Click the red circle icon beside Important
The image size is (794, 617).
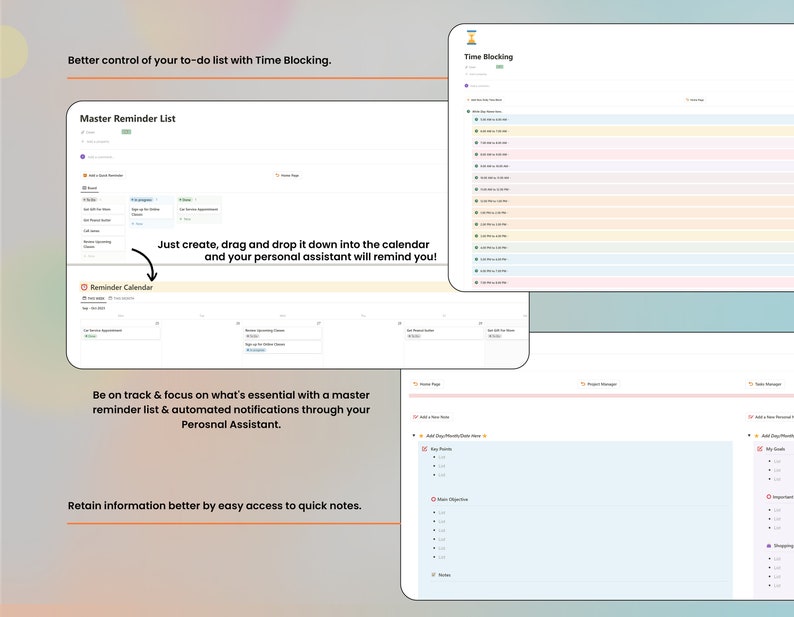click(x=769, y=497)
